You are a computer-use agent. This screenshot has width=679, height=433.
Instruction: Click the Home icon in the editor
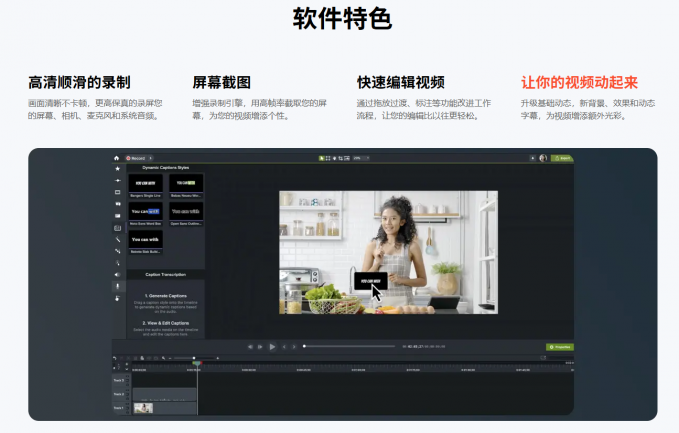click(116, 158)
